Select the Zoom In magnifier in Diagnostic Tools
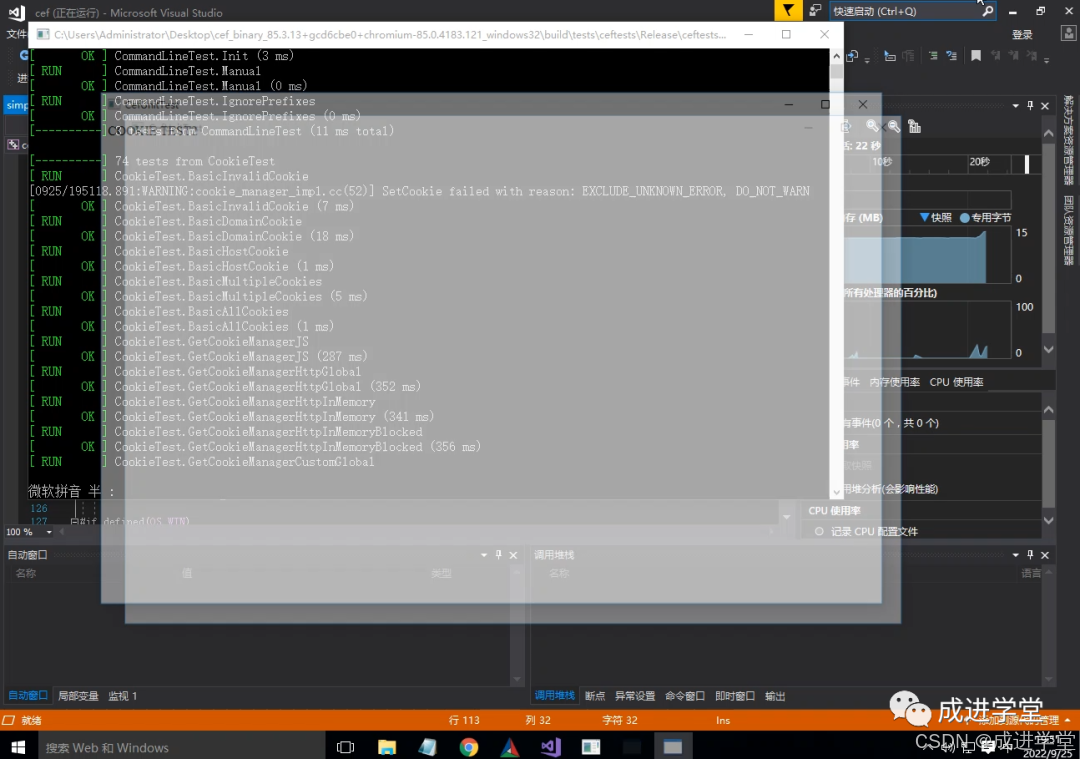 pos(870,126)
